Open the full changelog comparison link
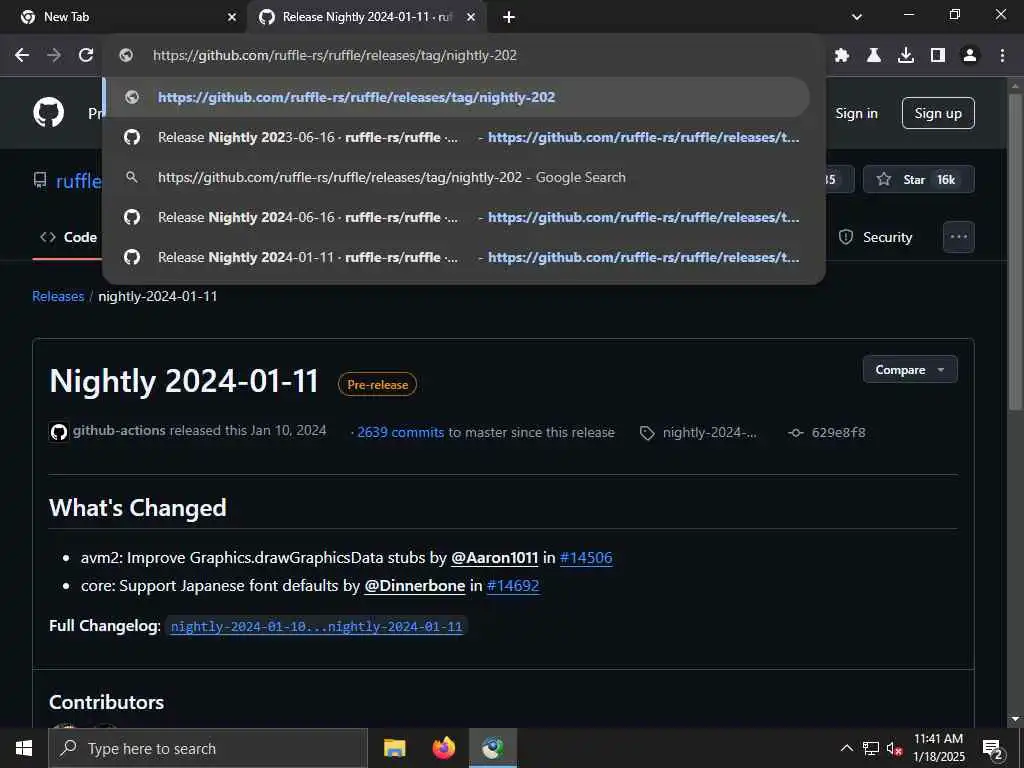The width and height of the screenshot is (1024, 768). coord(316,626)
